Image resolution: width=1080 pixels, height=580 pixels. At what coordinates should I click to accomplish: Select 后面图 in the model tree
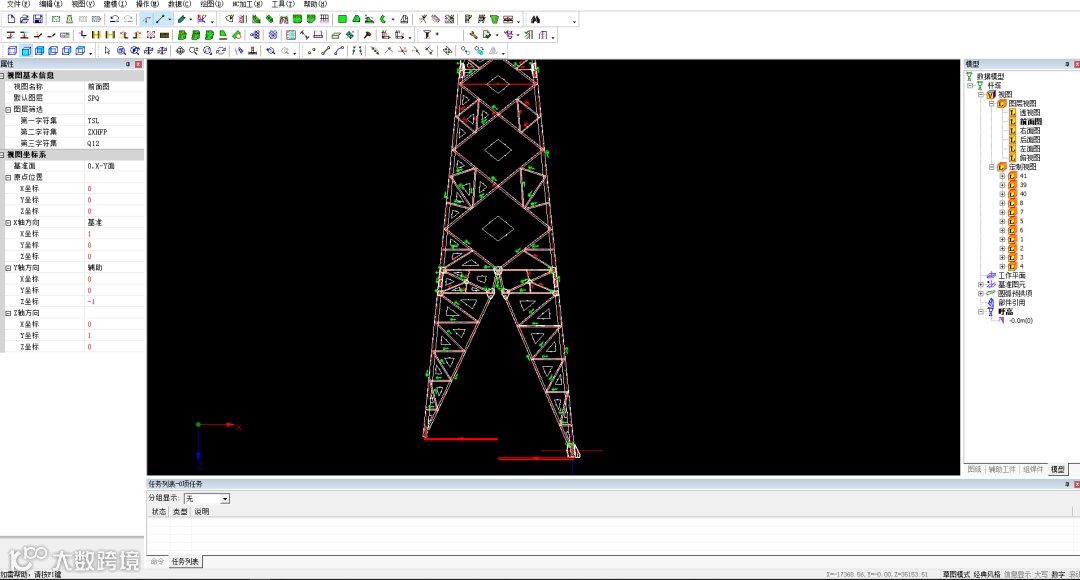coord(1030,139)
